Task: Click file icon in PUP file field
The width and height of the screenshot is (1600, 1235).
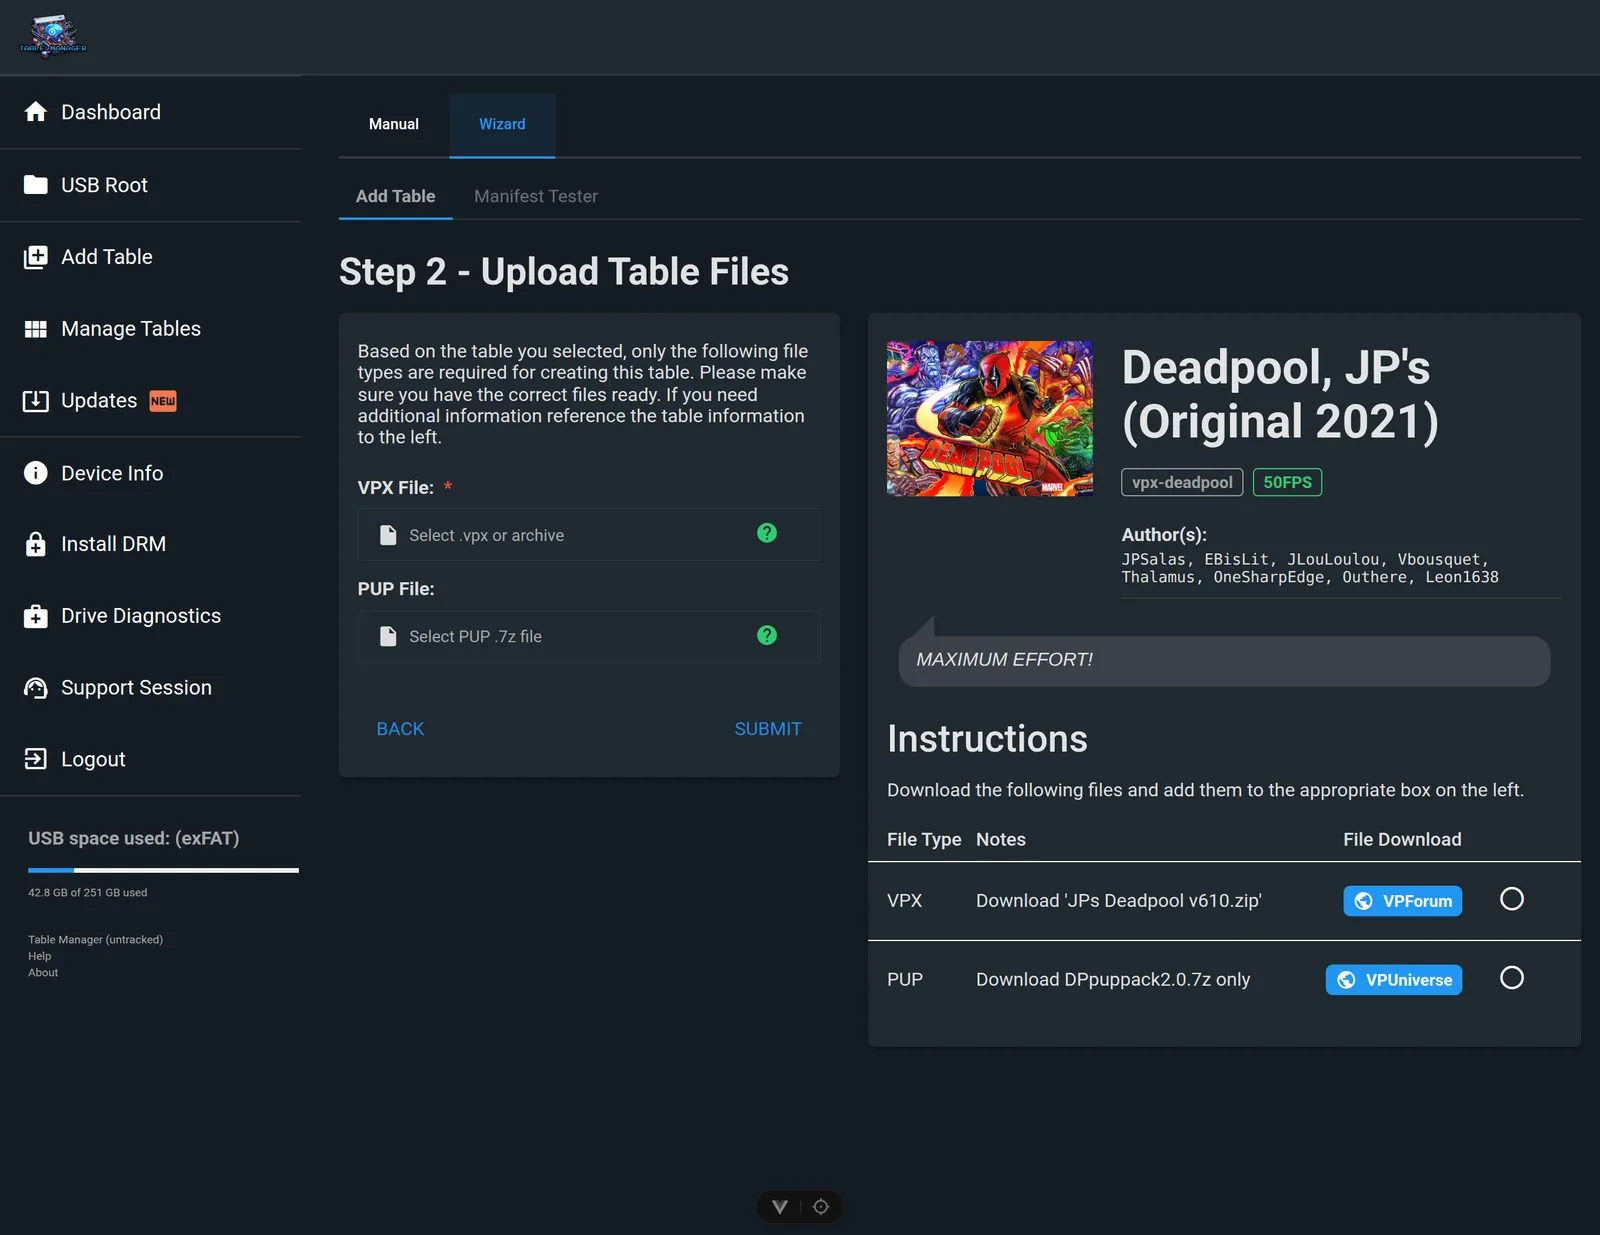Action: [x=388, y=636]
